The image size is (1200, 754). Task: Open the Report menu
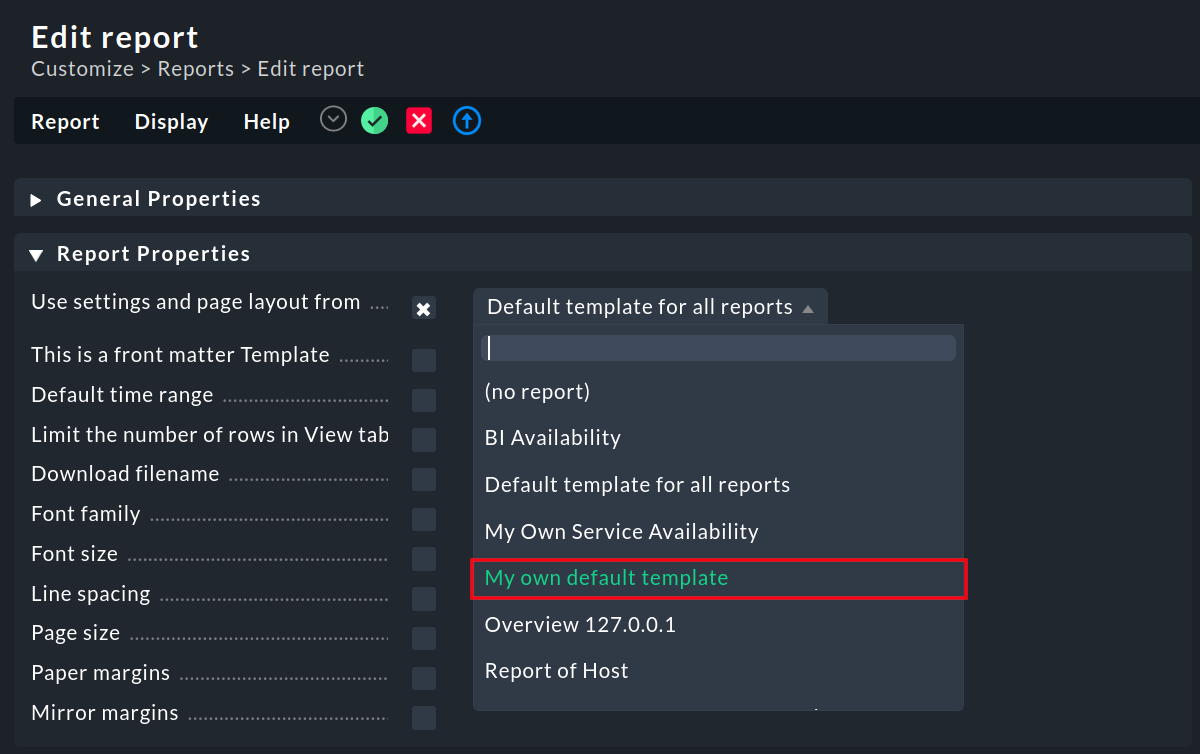(x=64, y=121)
